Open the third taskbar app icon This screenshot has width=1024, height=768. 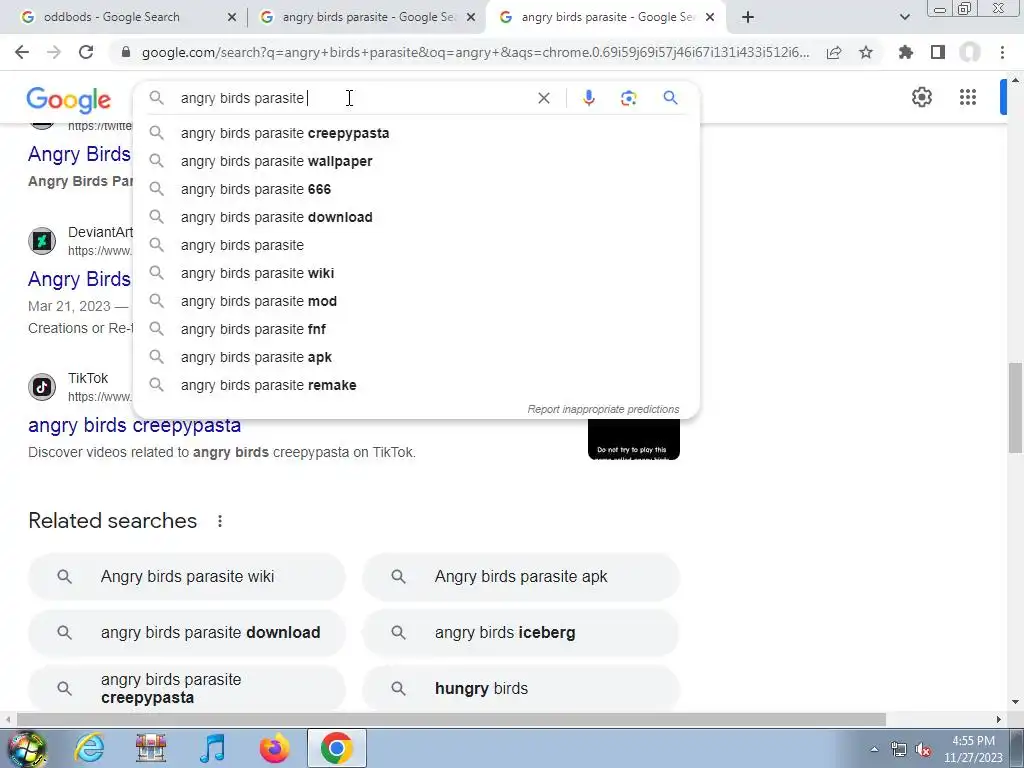(x=151, y=748)
